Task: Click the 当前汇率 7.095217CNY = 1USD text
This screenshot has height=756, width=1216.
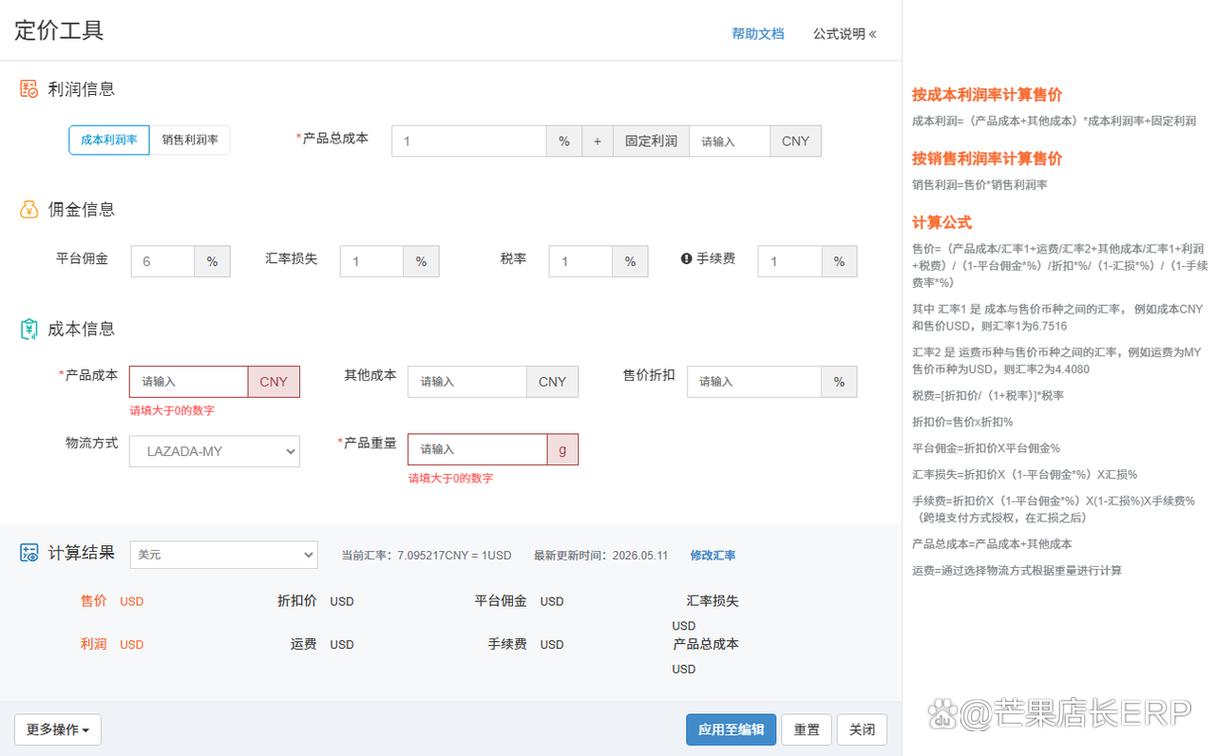Action: 426,555
